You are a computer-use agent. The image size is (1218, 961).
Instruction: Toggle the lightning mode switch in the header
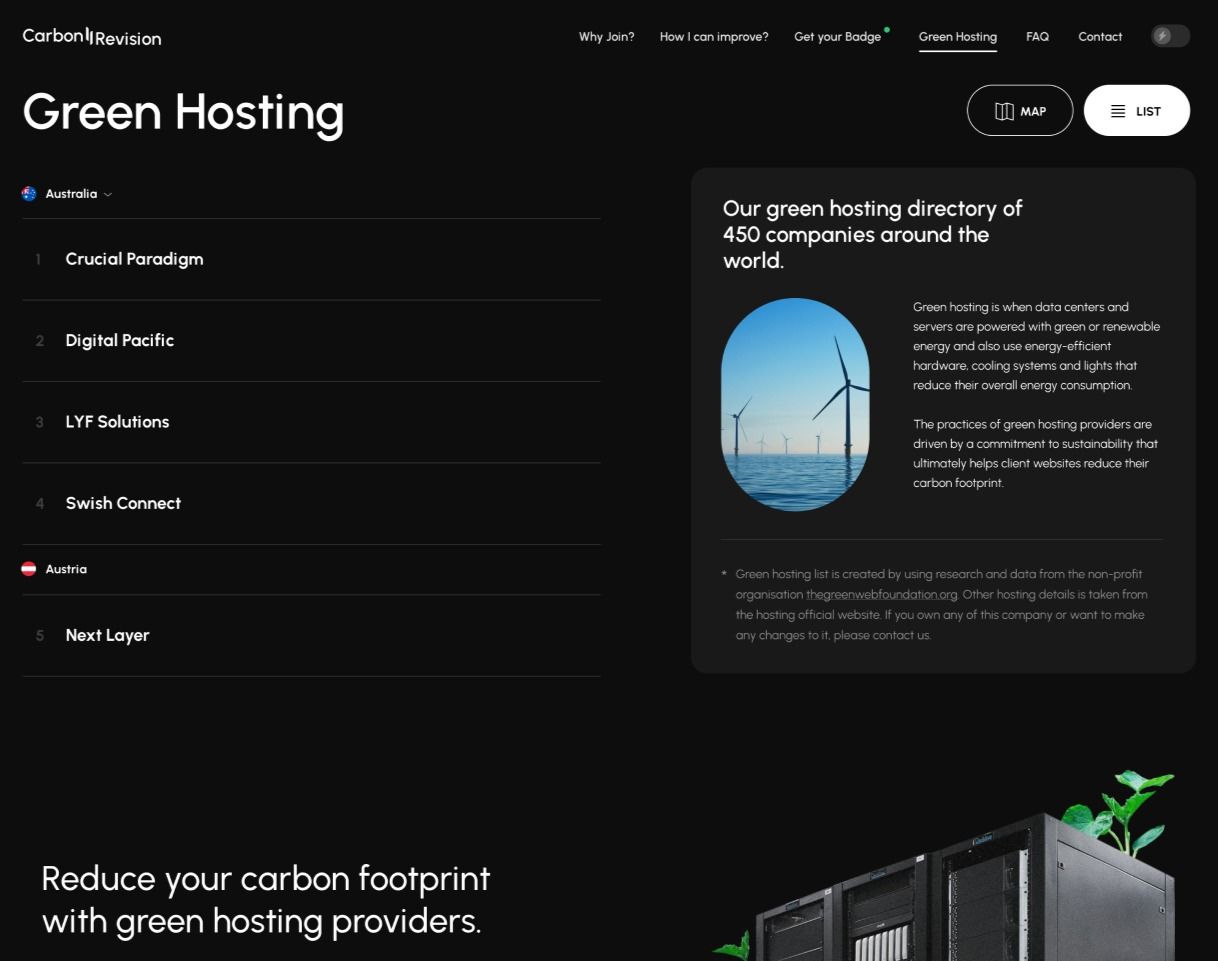point(1170,36)
